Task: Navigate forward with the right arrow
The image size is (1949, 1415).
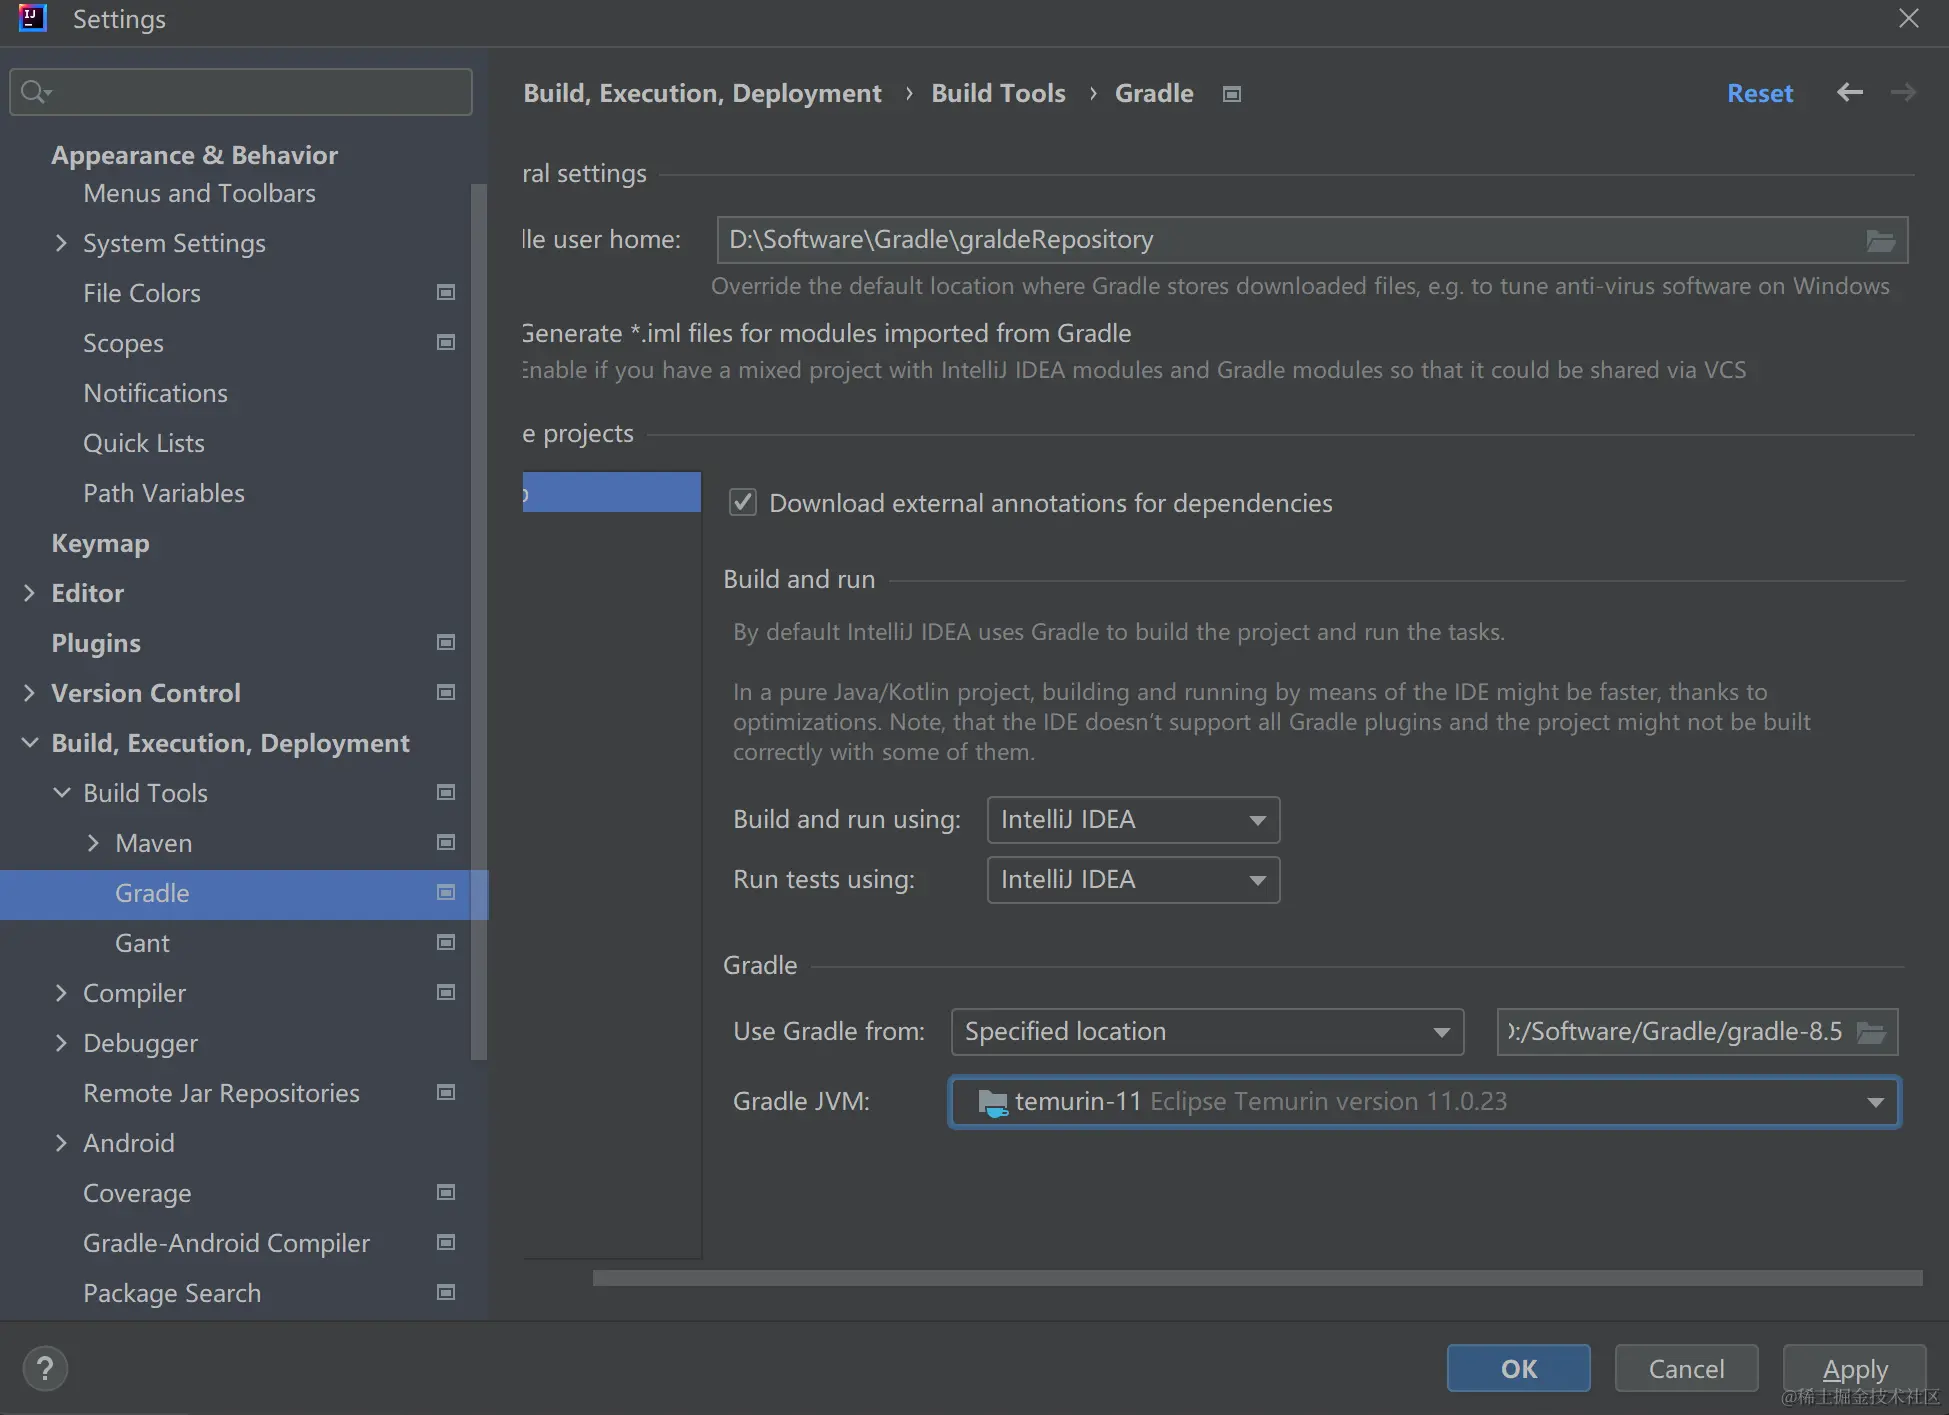Action: coord(1903,93)
